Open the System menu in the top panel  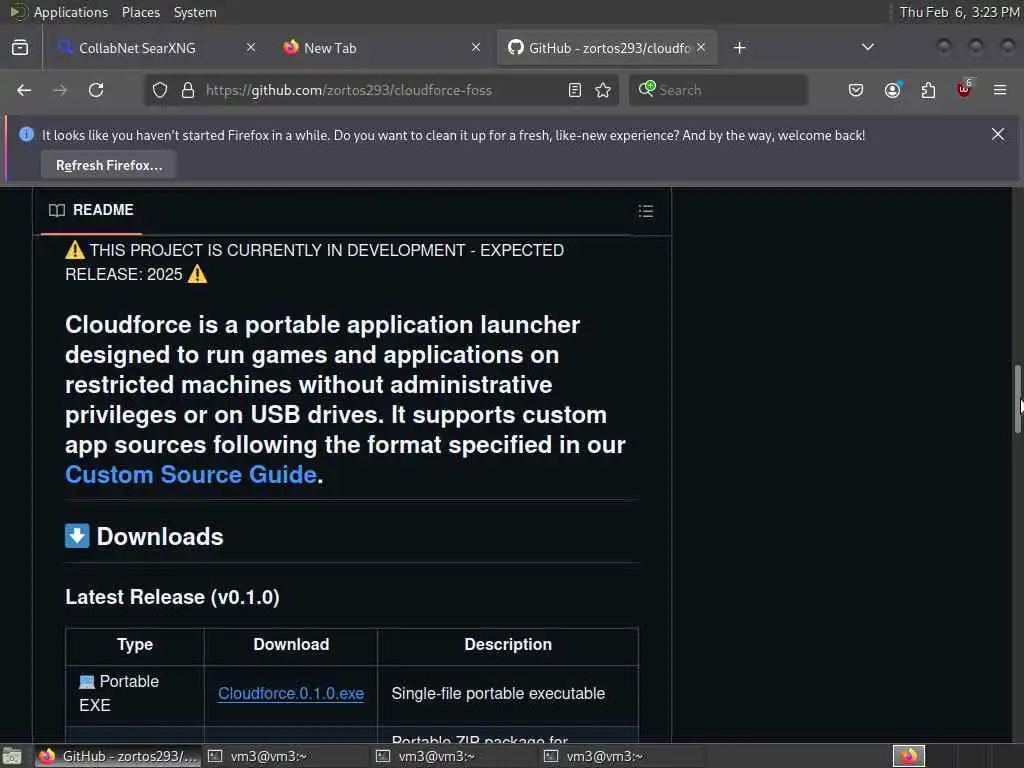pyautogui.click(x=195, y=12)
